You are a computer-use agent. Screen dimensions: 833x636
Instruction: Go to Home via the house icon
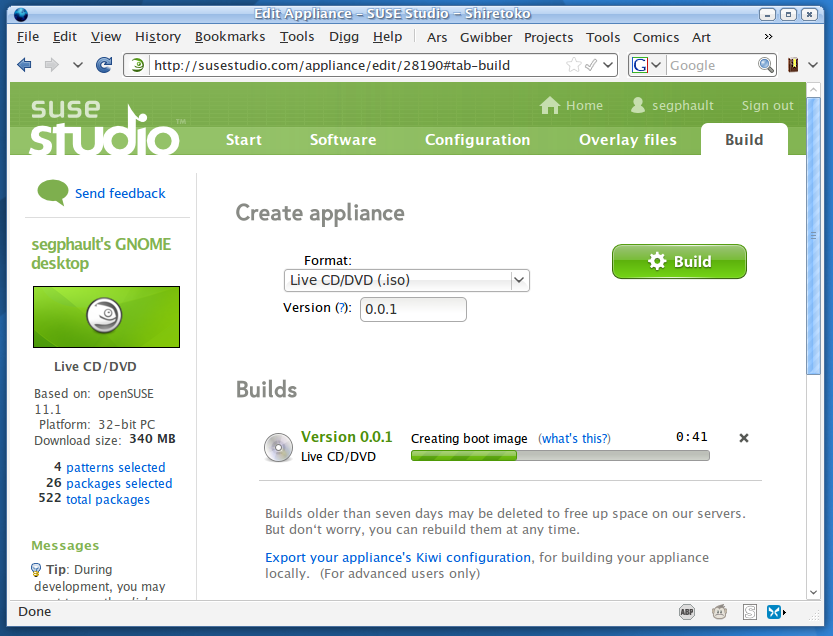[550, 105]
